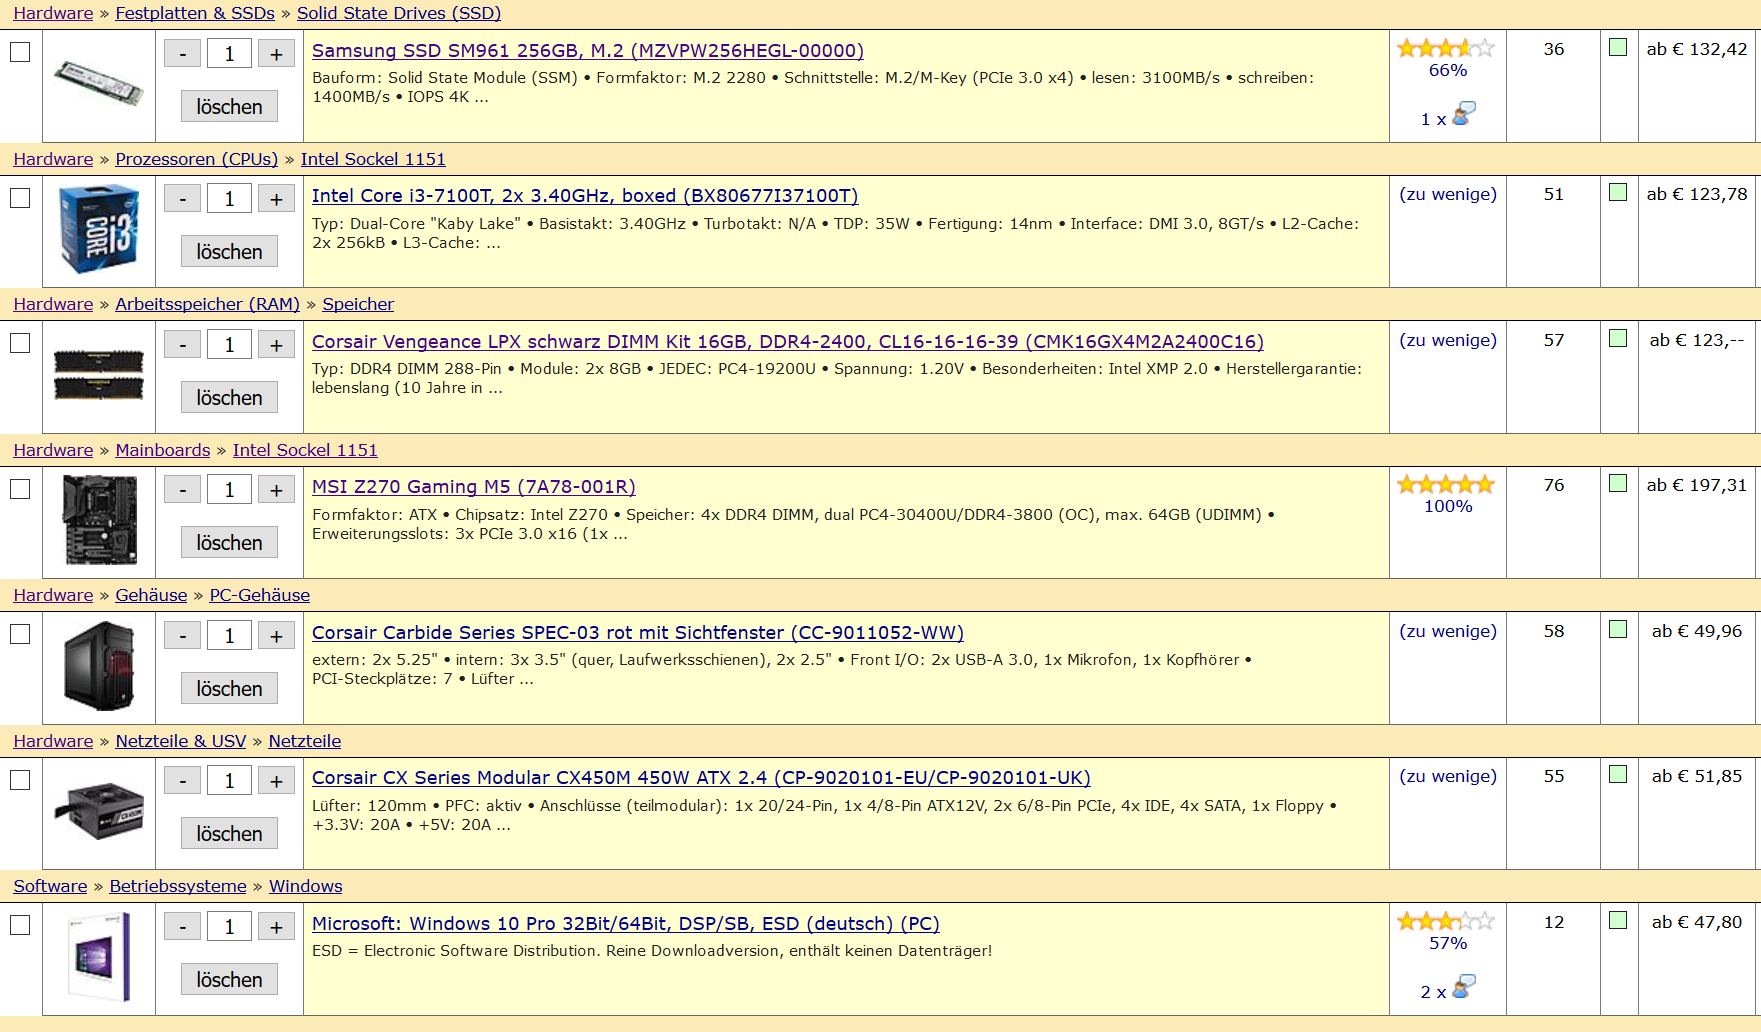The width and height of the screenshot is (1761, 1032).
Task: Increase the Intel Core i3 quantity with plus
Action: [276, 199]
